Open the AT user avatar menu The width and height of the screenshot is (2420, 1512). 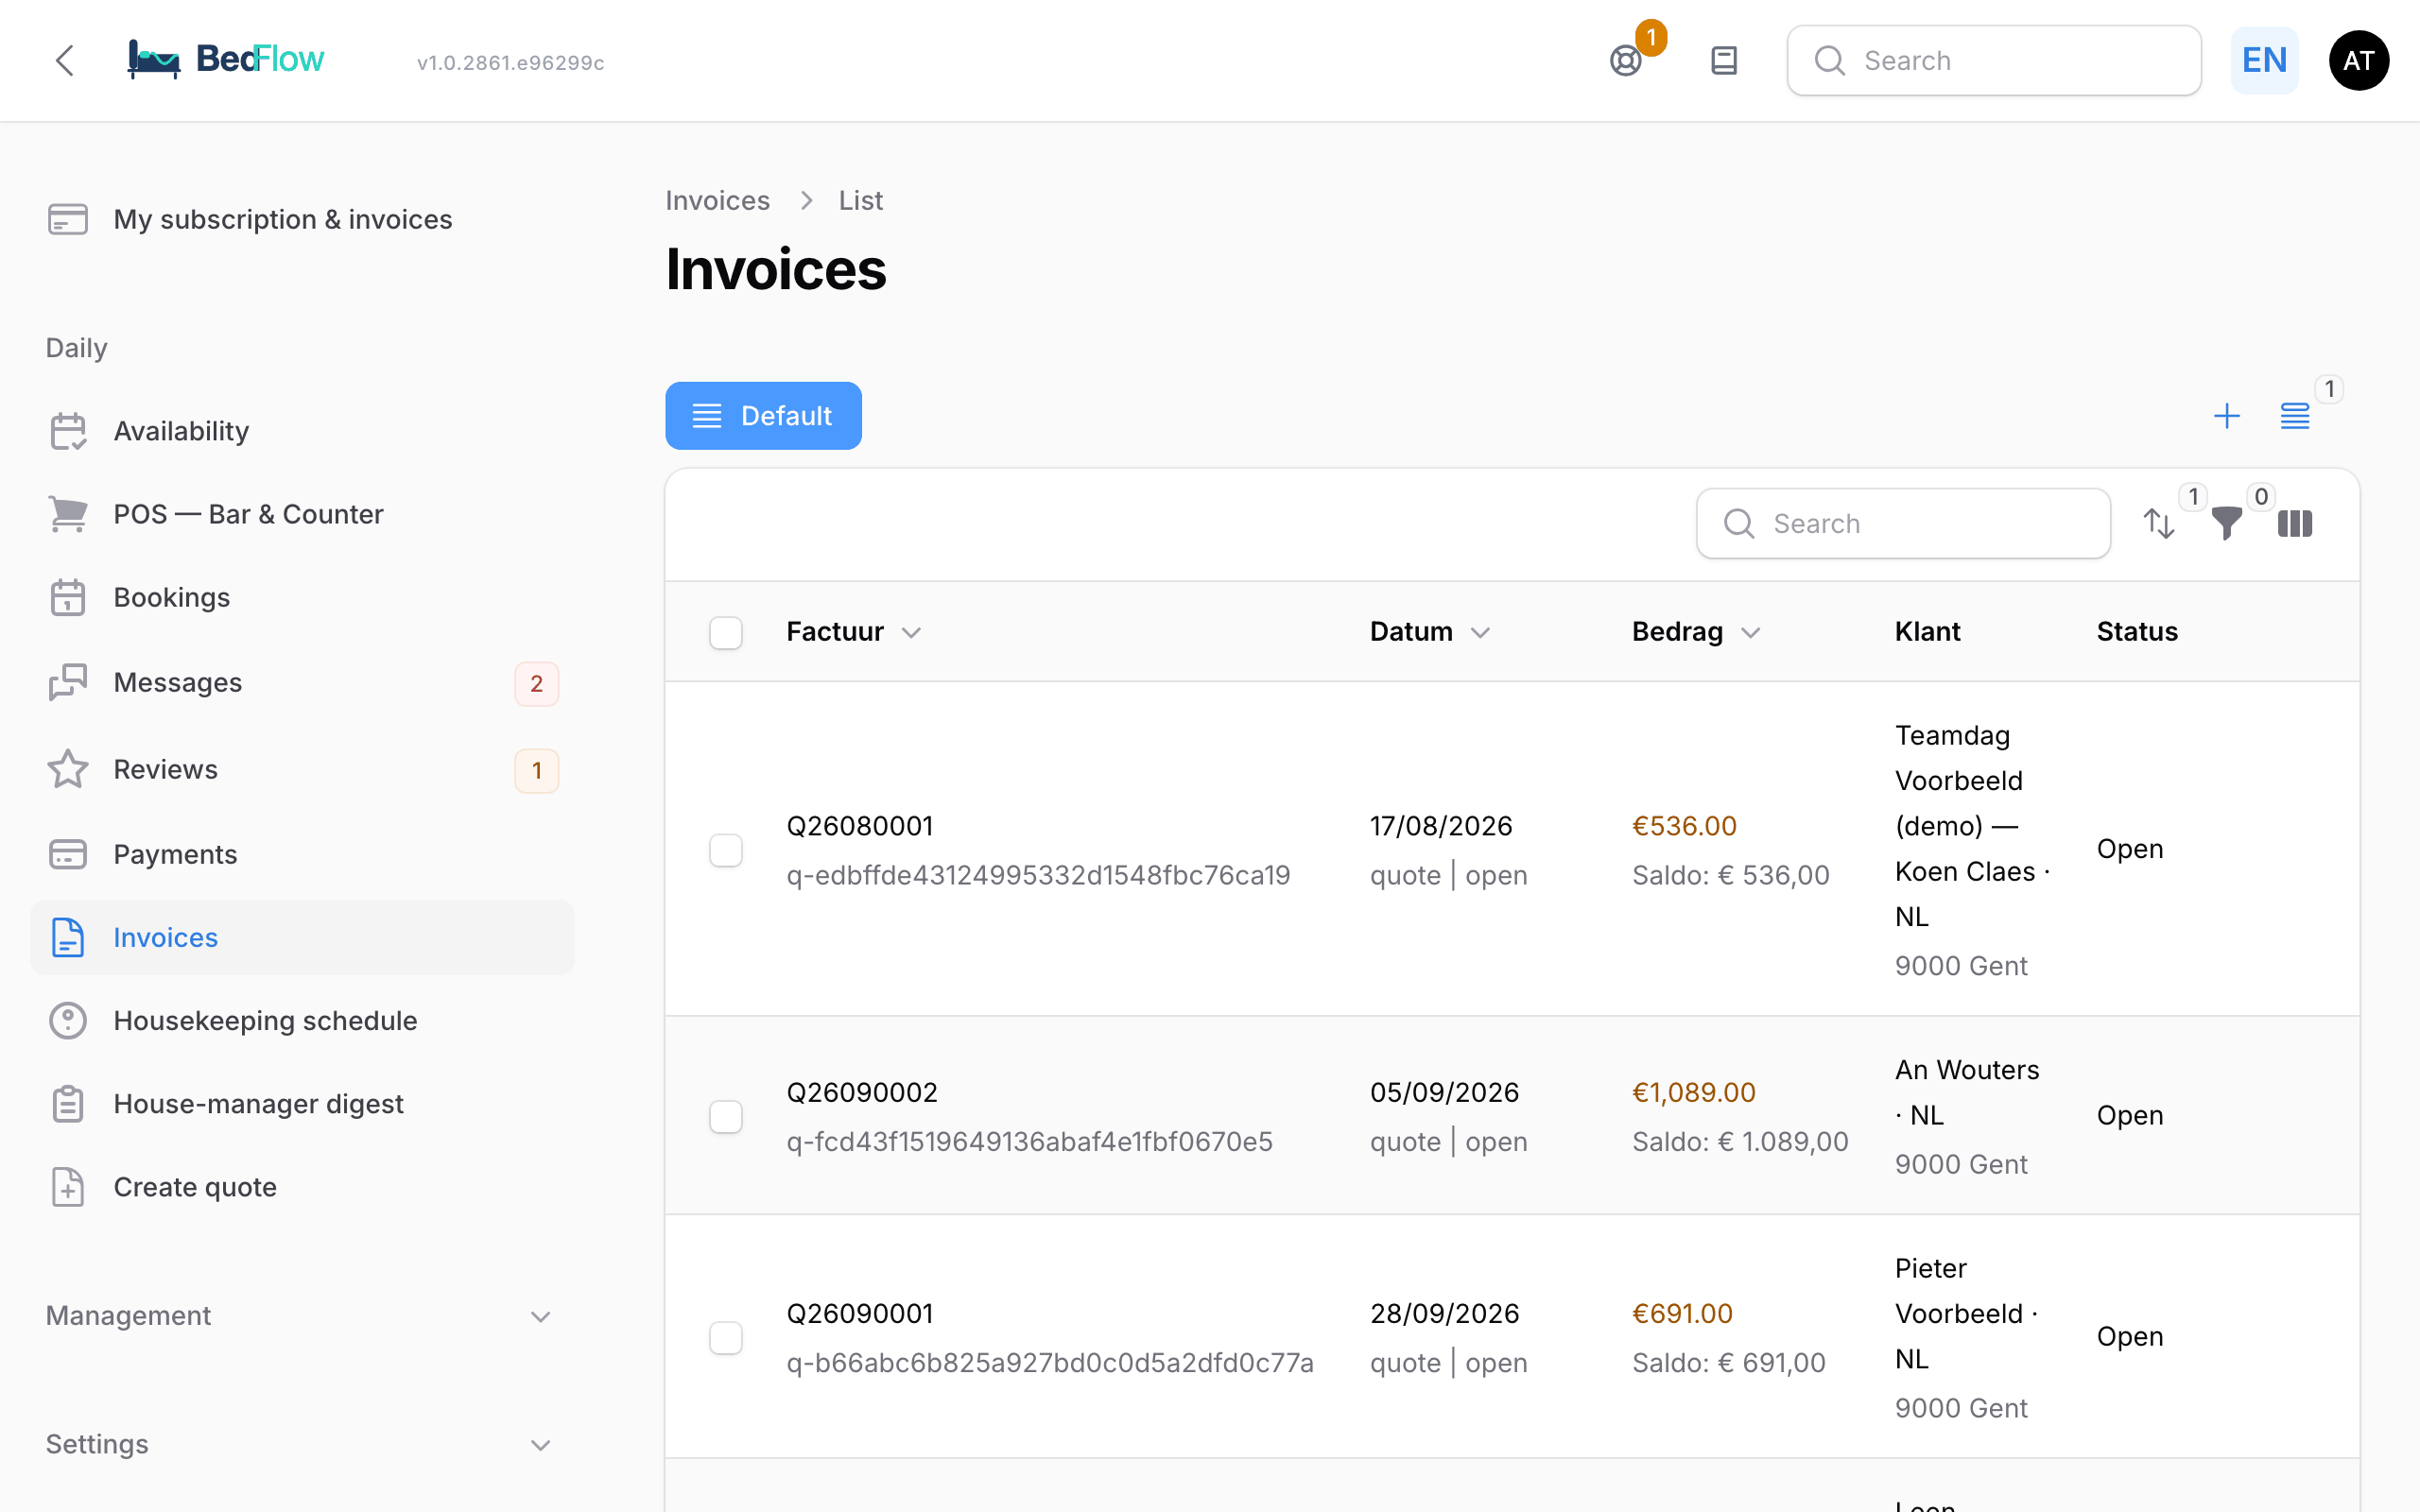pos(2359,61)
